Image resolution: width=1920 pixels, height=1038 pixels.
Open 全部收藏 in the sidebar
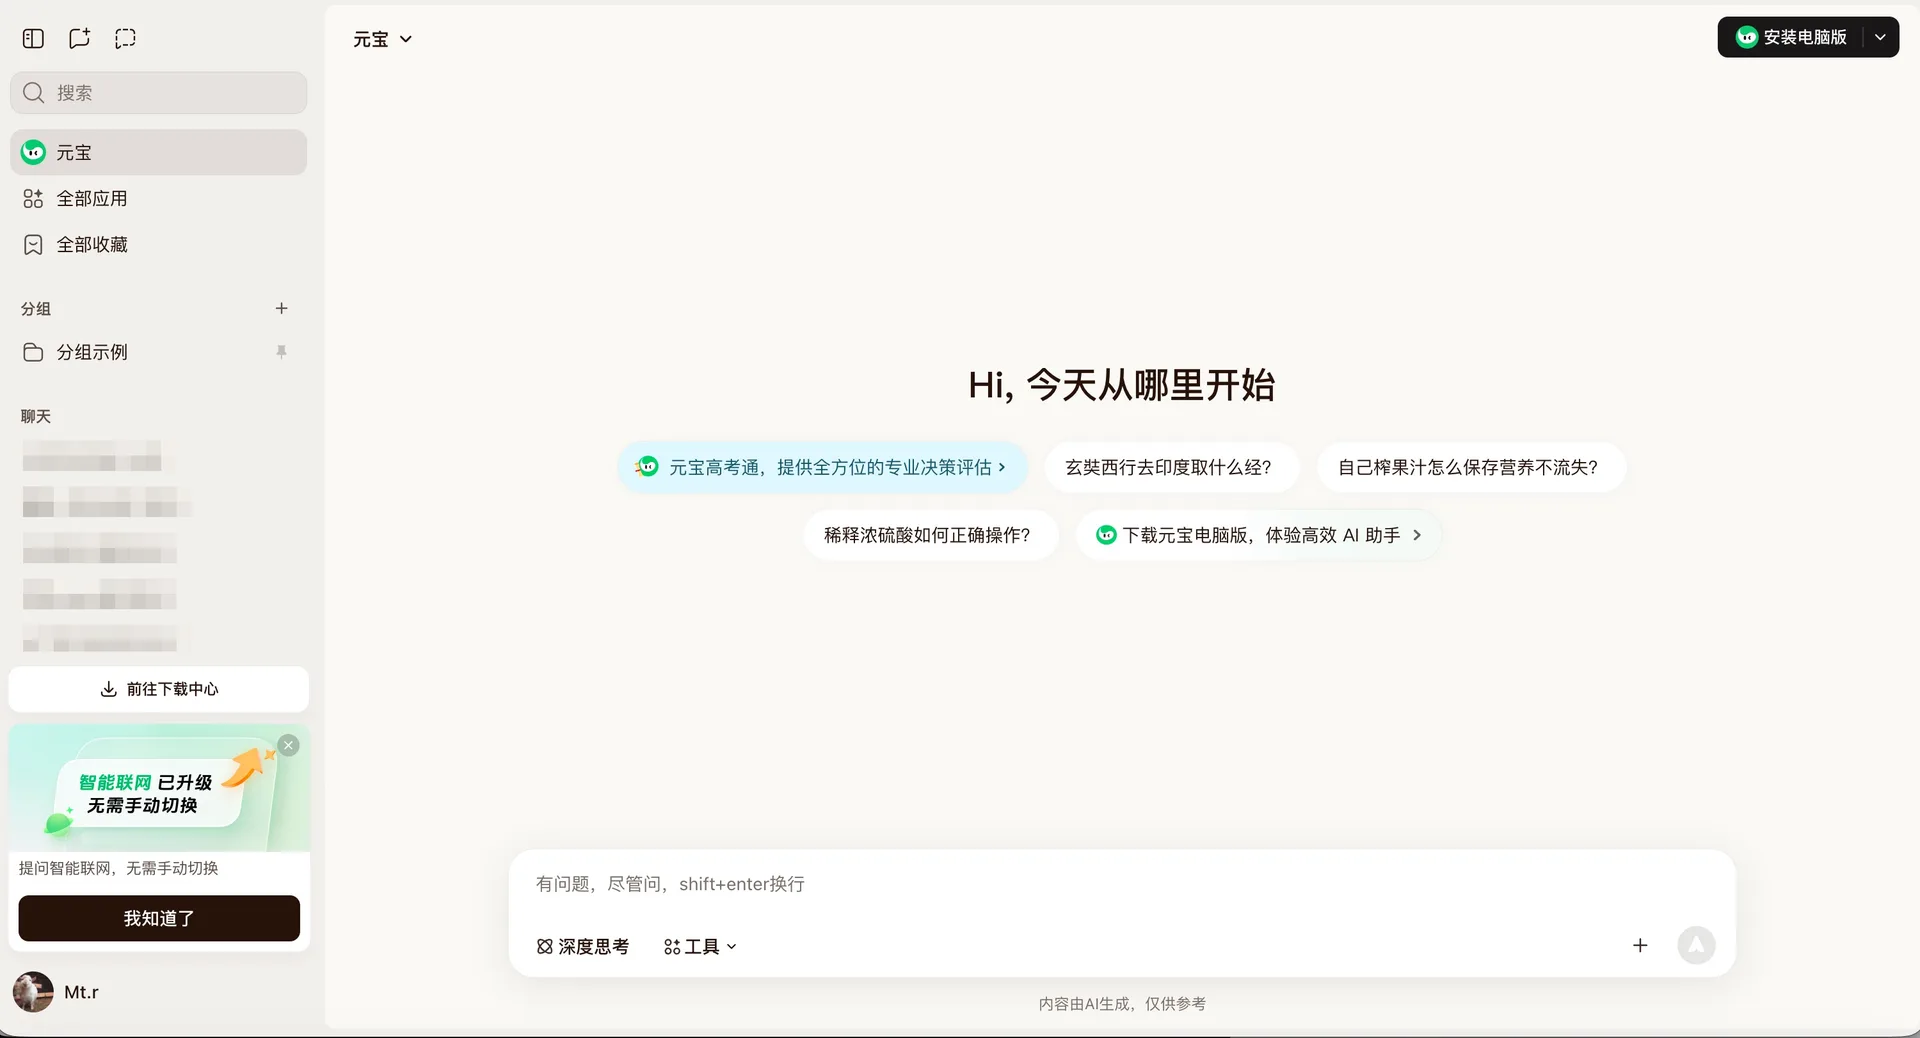(159, 244)
